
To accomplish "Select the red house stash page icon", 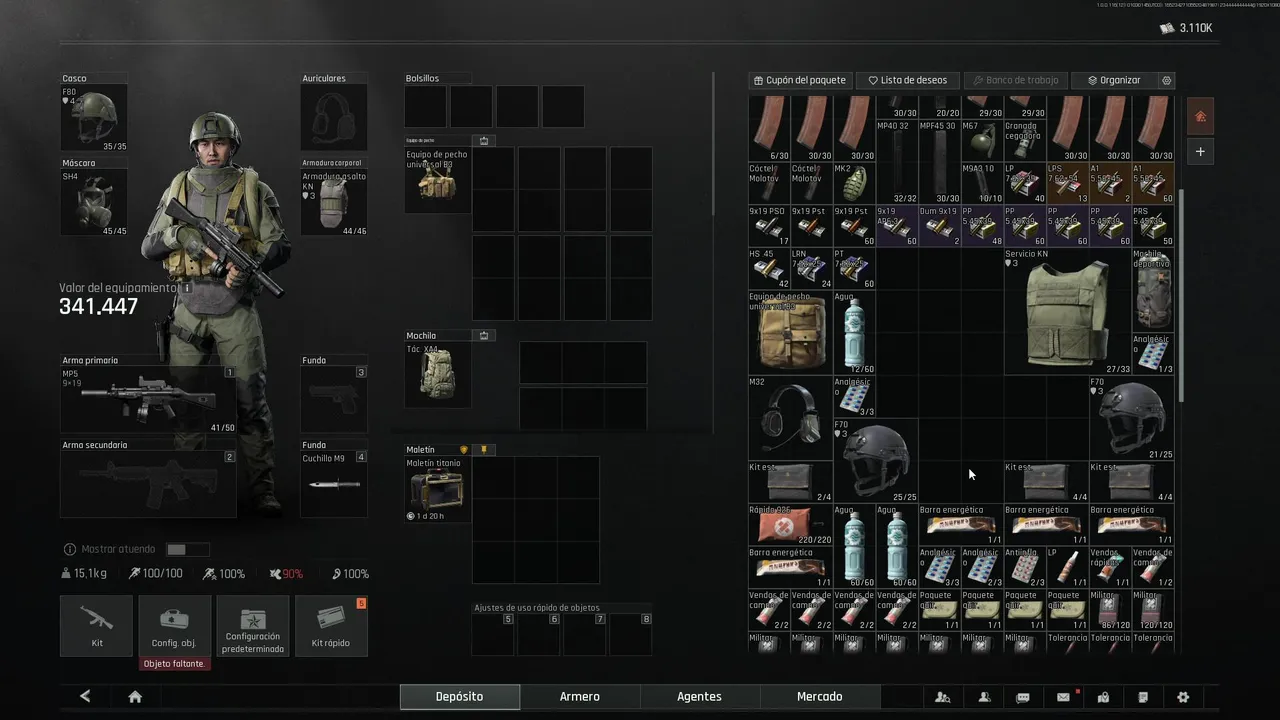I will pyautogui.click(x=1200, y=116).
